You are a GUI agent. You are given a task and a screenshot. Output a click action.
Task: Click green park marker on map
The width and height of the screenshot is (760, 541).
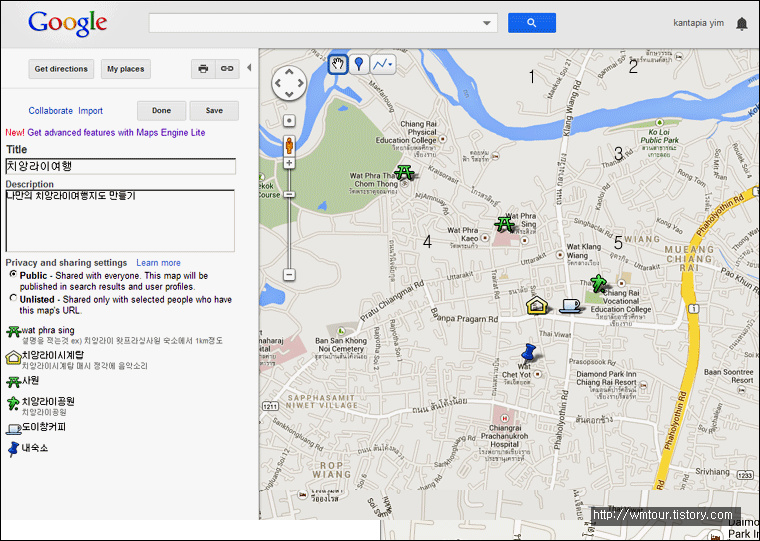(599, 283)
